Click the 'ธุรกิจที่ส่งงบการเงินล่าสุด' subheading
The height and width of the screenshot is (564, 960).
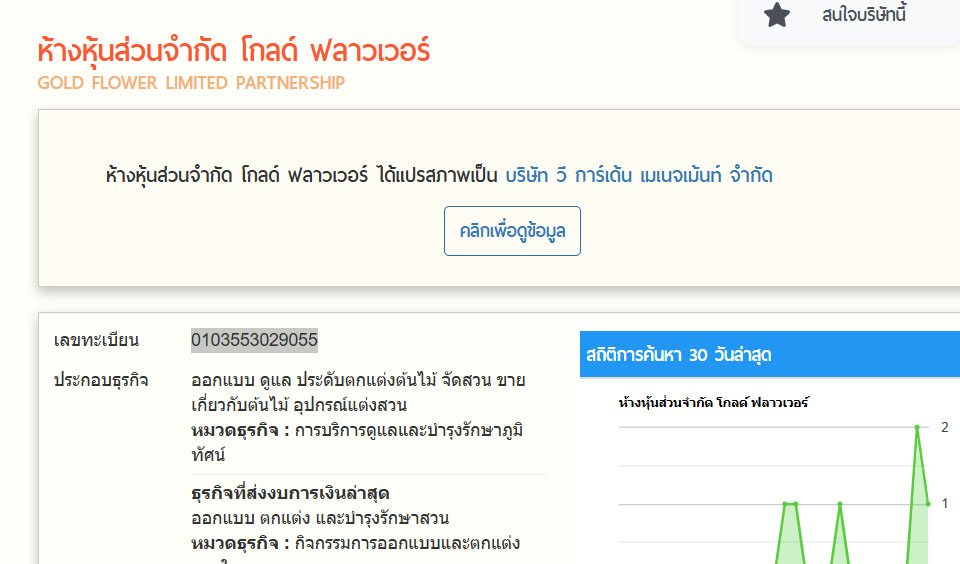[290, 493]
